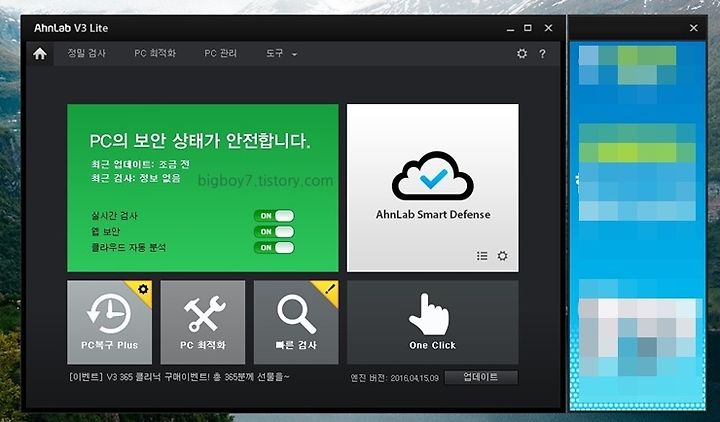This screenshot has height=422, width=720.
Task: Start 빠른 검사 magnifier tile
Action: 296,322
